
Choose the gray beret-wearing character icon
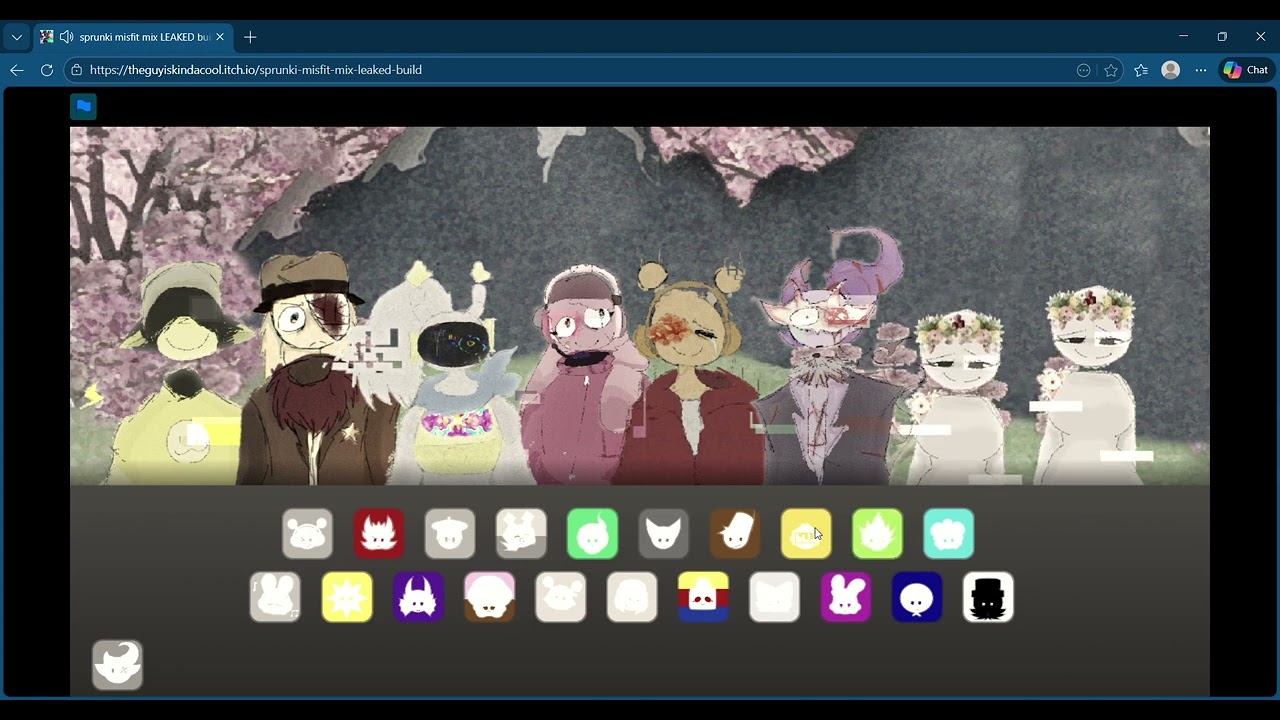tap(450, 533)
